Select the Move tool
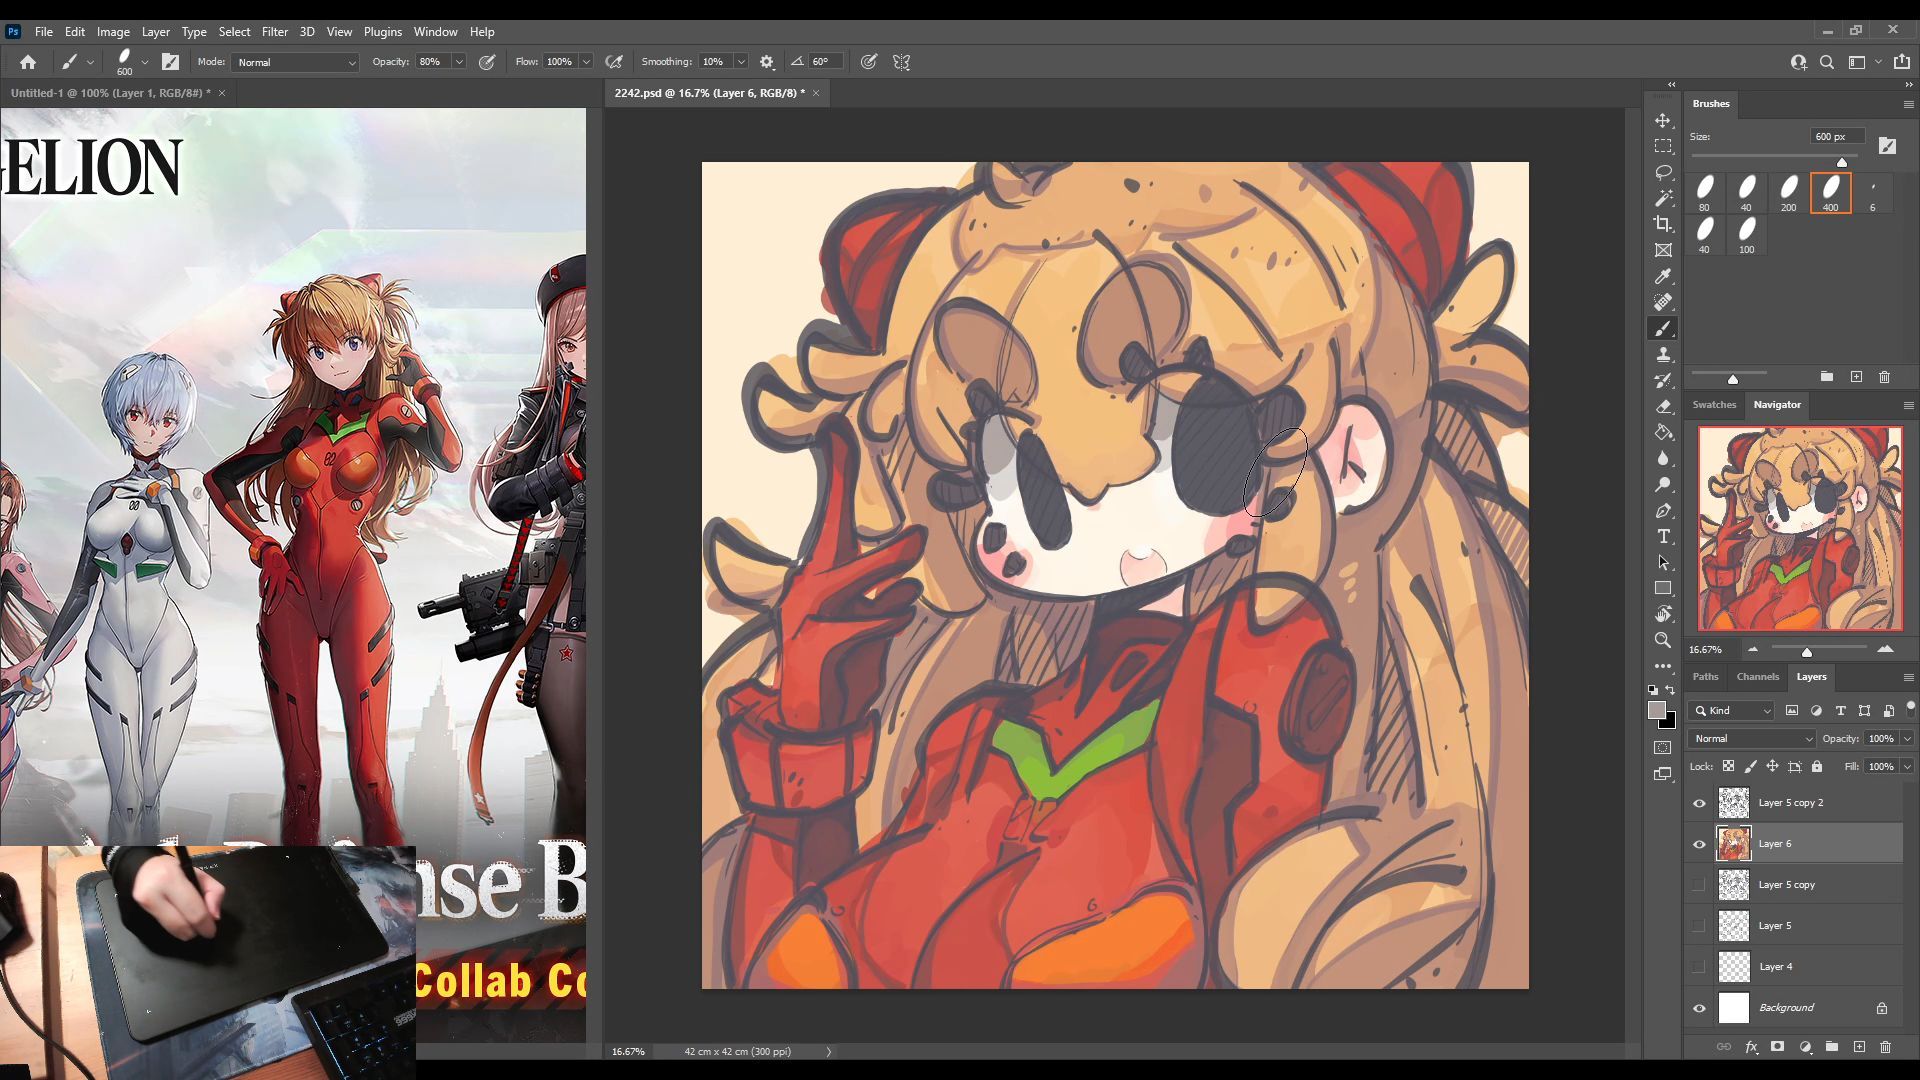The image size is (1920, 1080). tap(1663, 120)
